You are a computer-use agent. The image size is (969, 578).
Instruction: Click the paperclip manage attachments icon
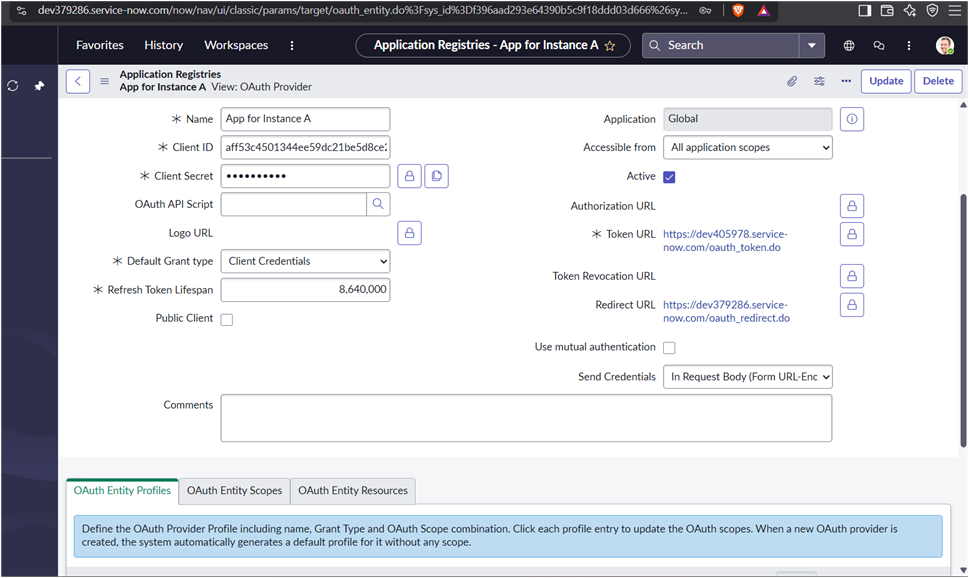[792, 81]
